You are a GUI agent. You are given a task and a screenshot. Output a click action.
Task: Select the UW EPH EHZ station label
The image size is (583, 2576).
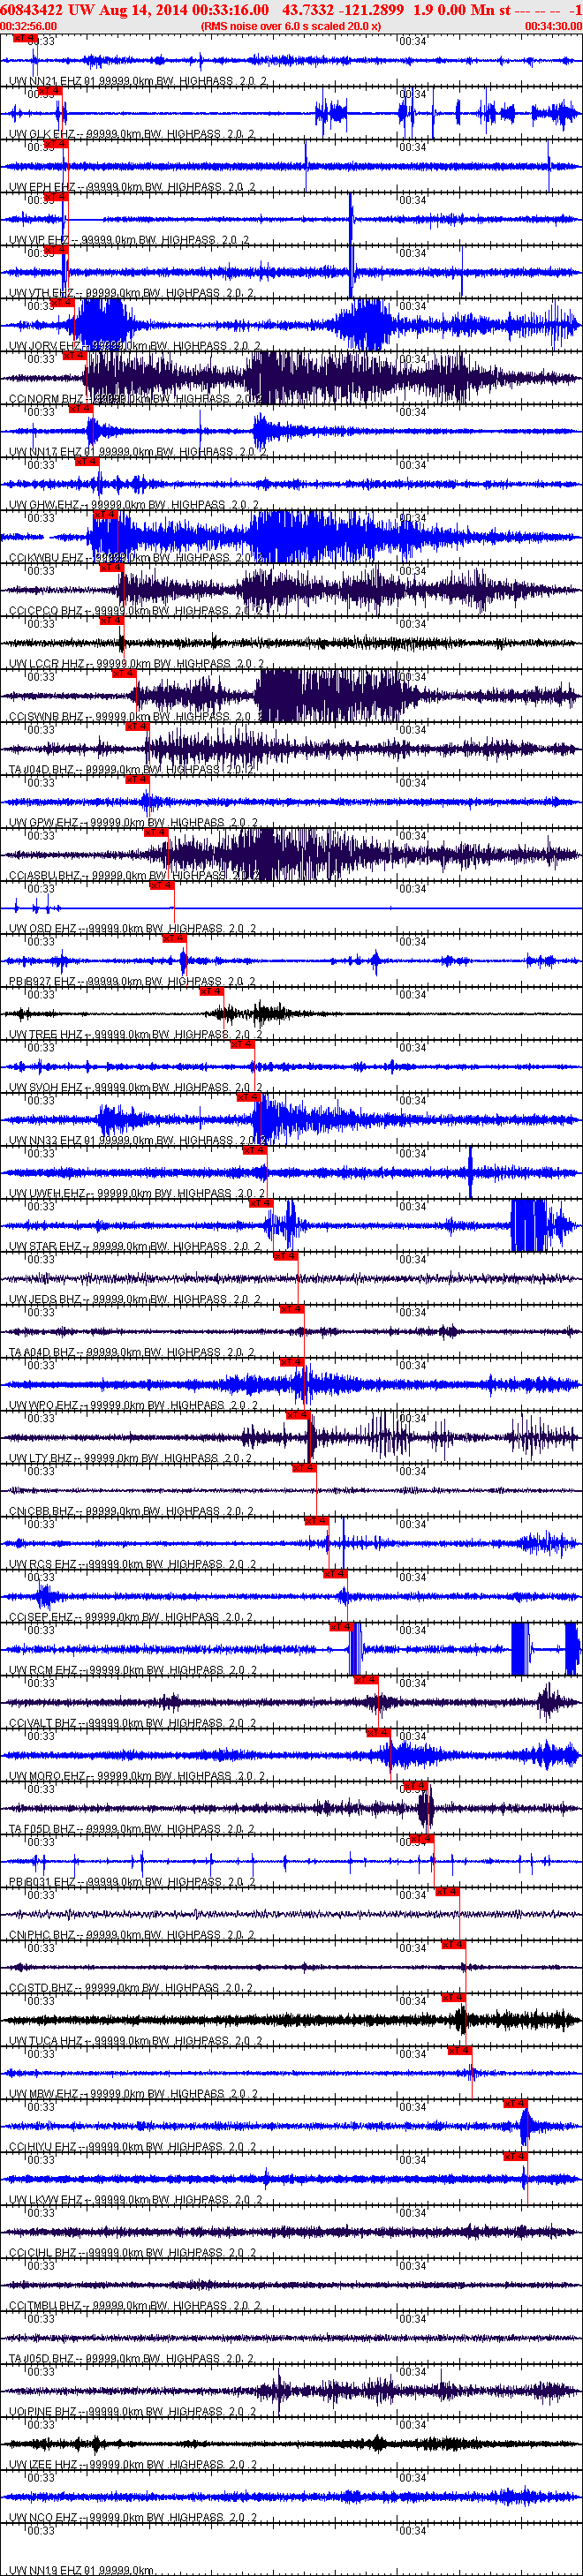(x=131, y=187)
